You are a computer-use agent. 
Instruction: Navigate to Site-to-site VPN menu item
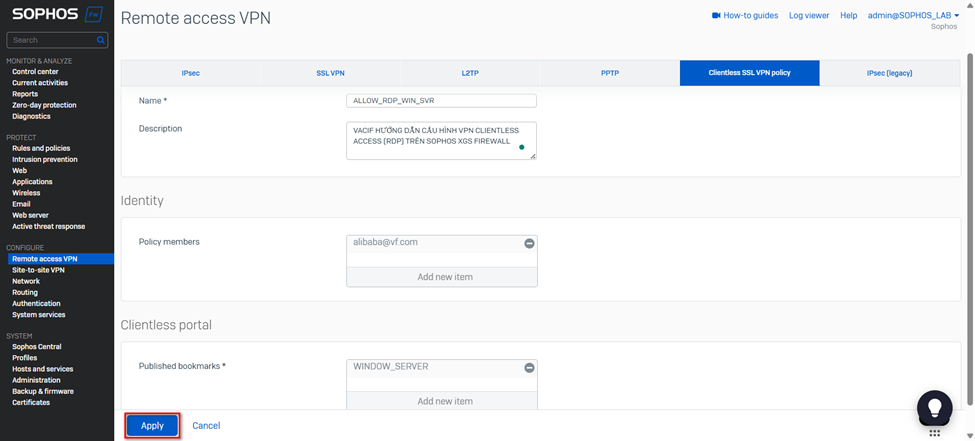click(38, 270)
